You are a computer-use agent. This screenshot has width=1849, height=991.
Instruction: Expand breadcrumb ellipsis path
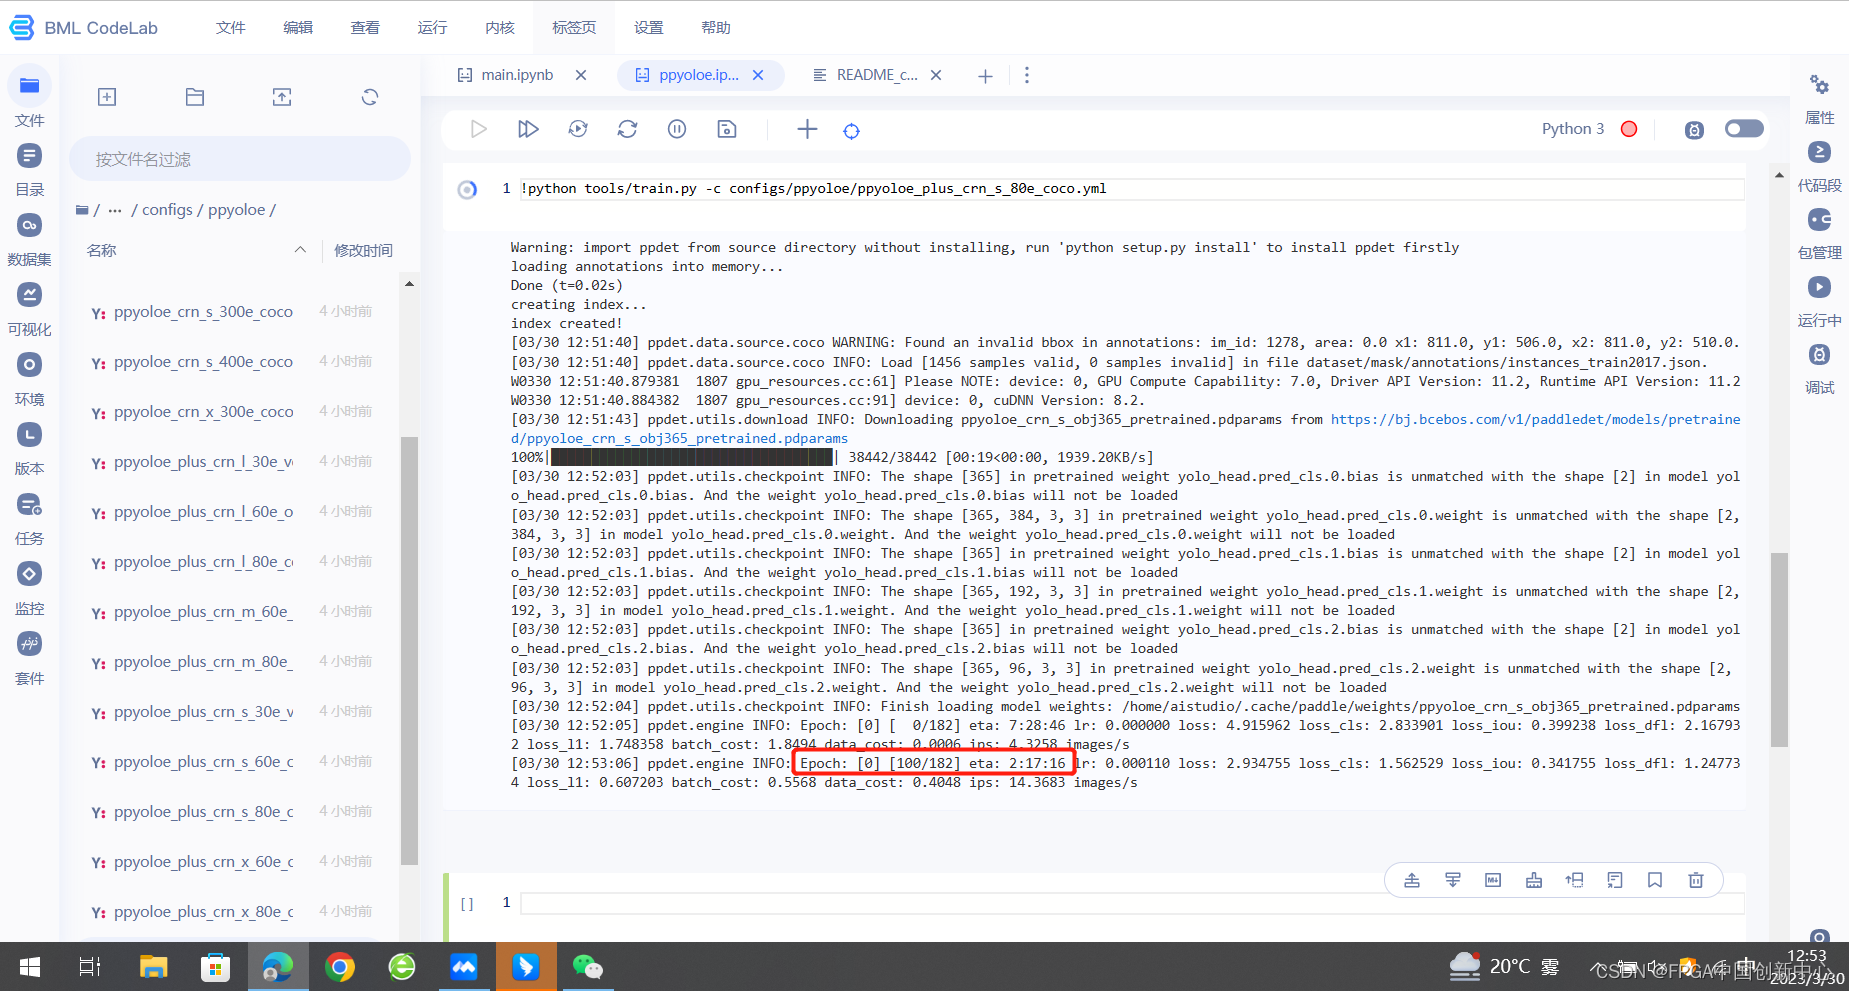(x=115, y=210)
